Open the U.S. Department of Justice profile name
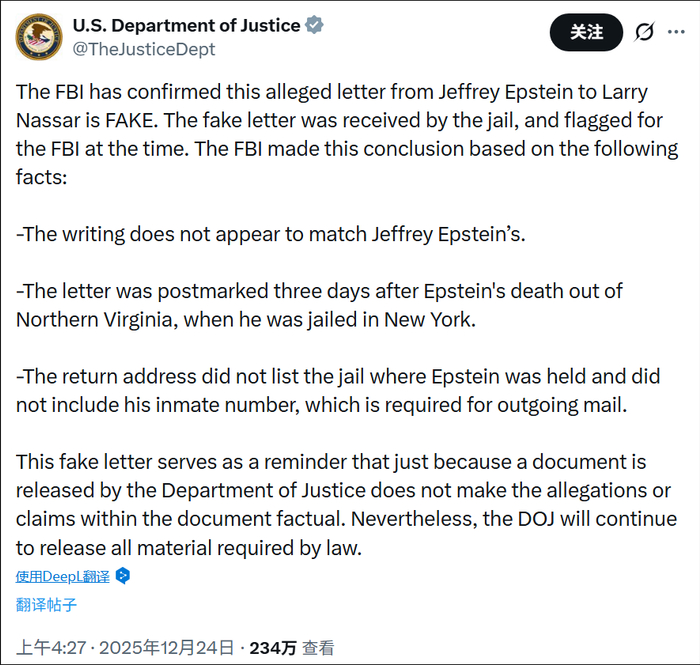Image resolution: width=700 pixels, height=665 pixels. coord(186,25)
